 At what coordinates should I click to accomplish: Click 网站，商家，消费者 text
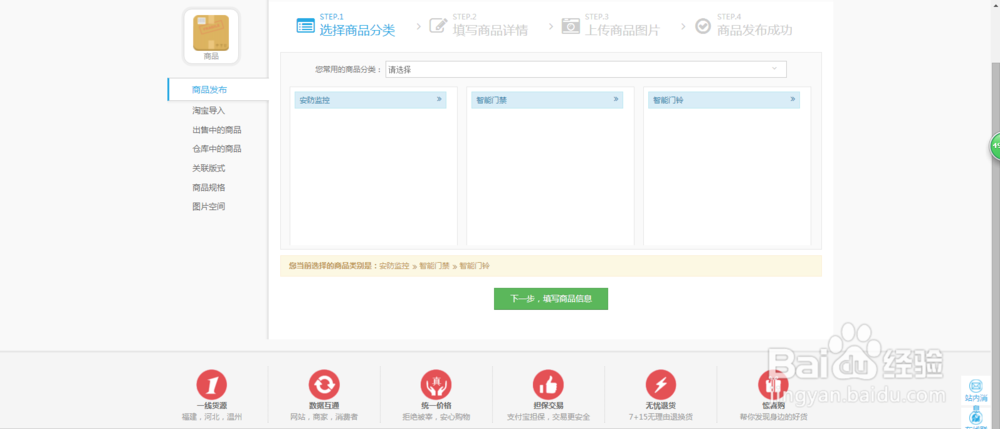324,418
